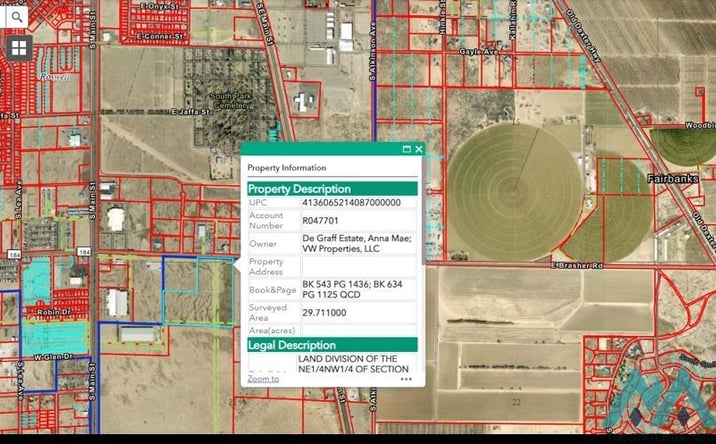Select owner text De Graff Estate
Screen dimensions: 716x444
click(x=333, y=238)
